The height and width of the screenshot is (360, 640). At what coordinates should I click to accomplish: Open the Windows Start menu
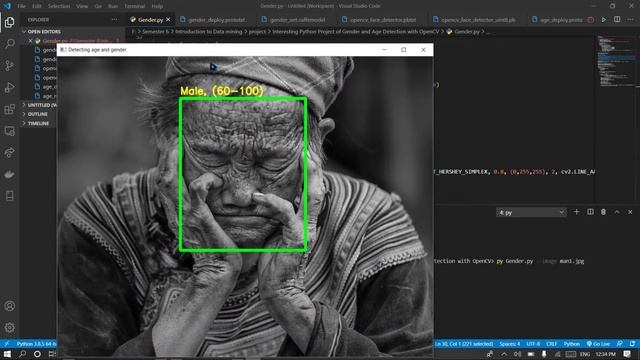pos(7,354)
